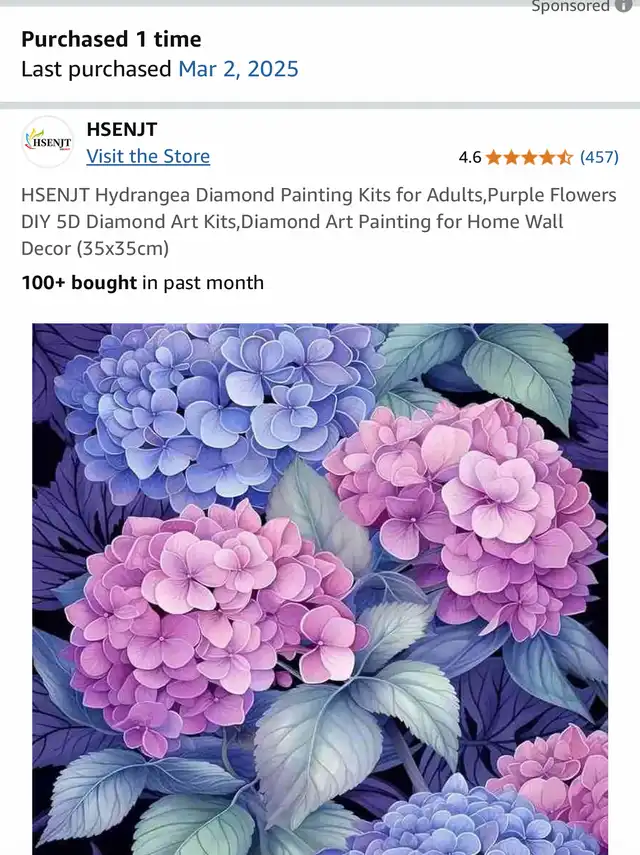Viewport: 640px width, 855px height.
Task: Tap the first orange rating star
Action: [x=493, y=158]
